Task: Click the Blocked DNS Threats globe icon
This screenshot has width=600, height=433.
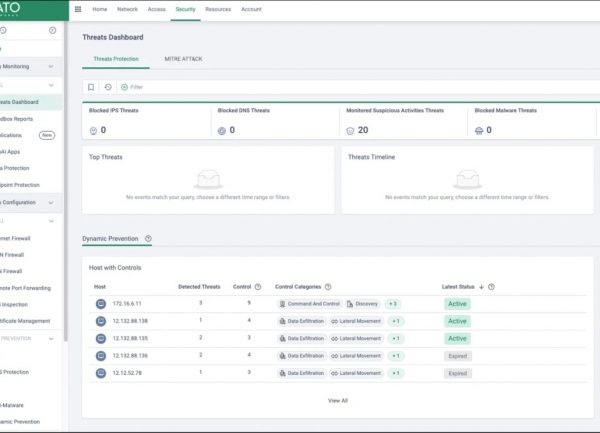Action: pos(222,131)
